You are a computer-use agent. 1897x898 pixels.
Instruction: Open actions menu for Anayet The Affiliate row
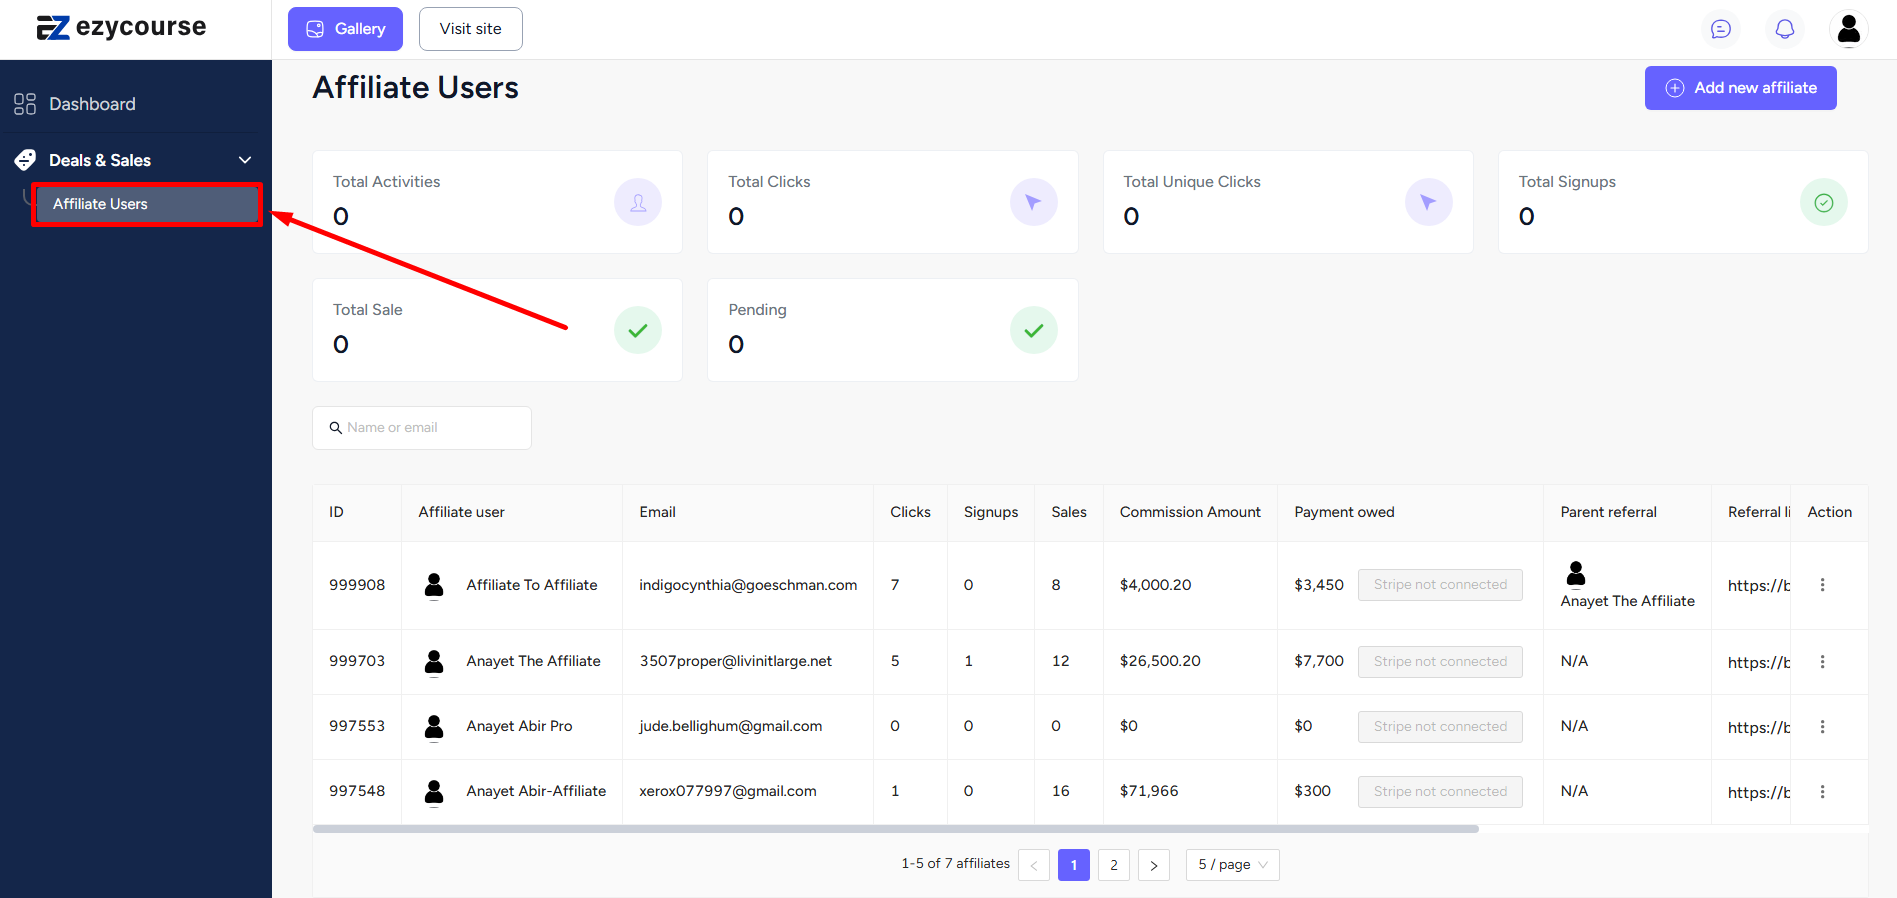[1822, 662]
